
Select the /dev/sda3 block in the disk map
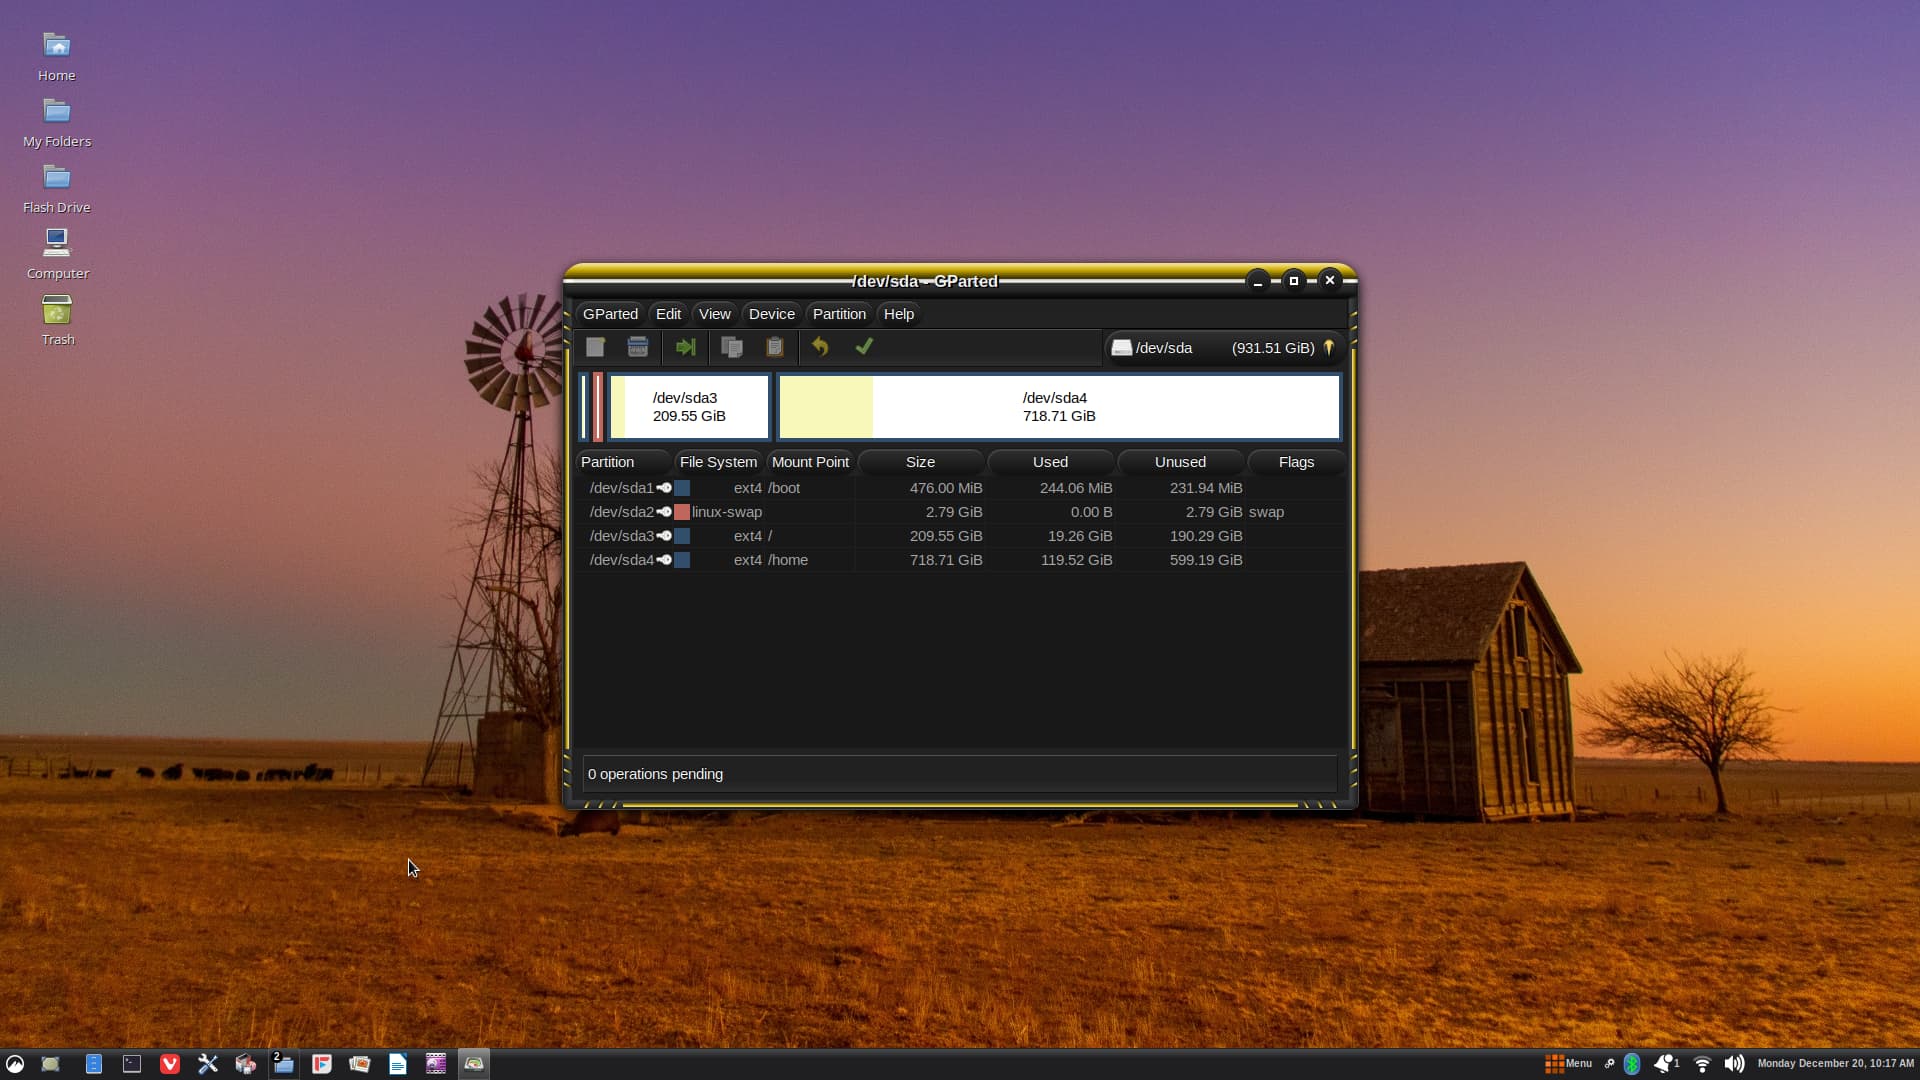click(x=689, y=407)
